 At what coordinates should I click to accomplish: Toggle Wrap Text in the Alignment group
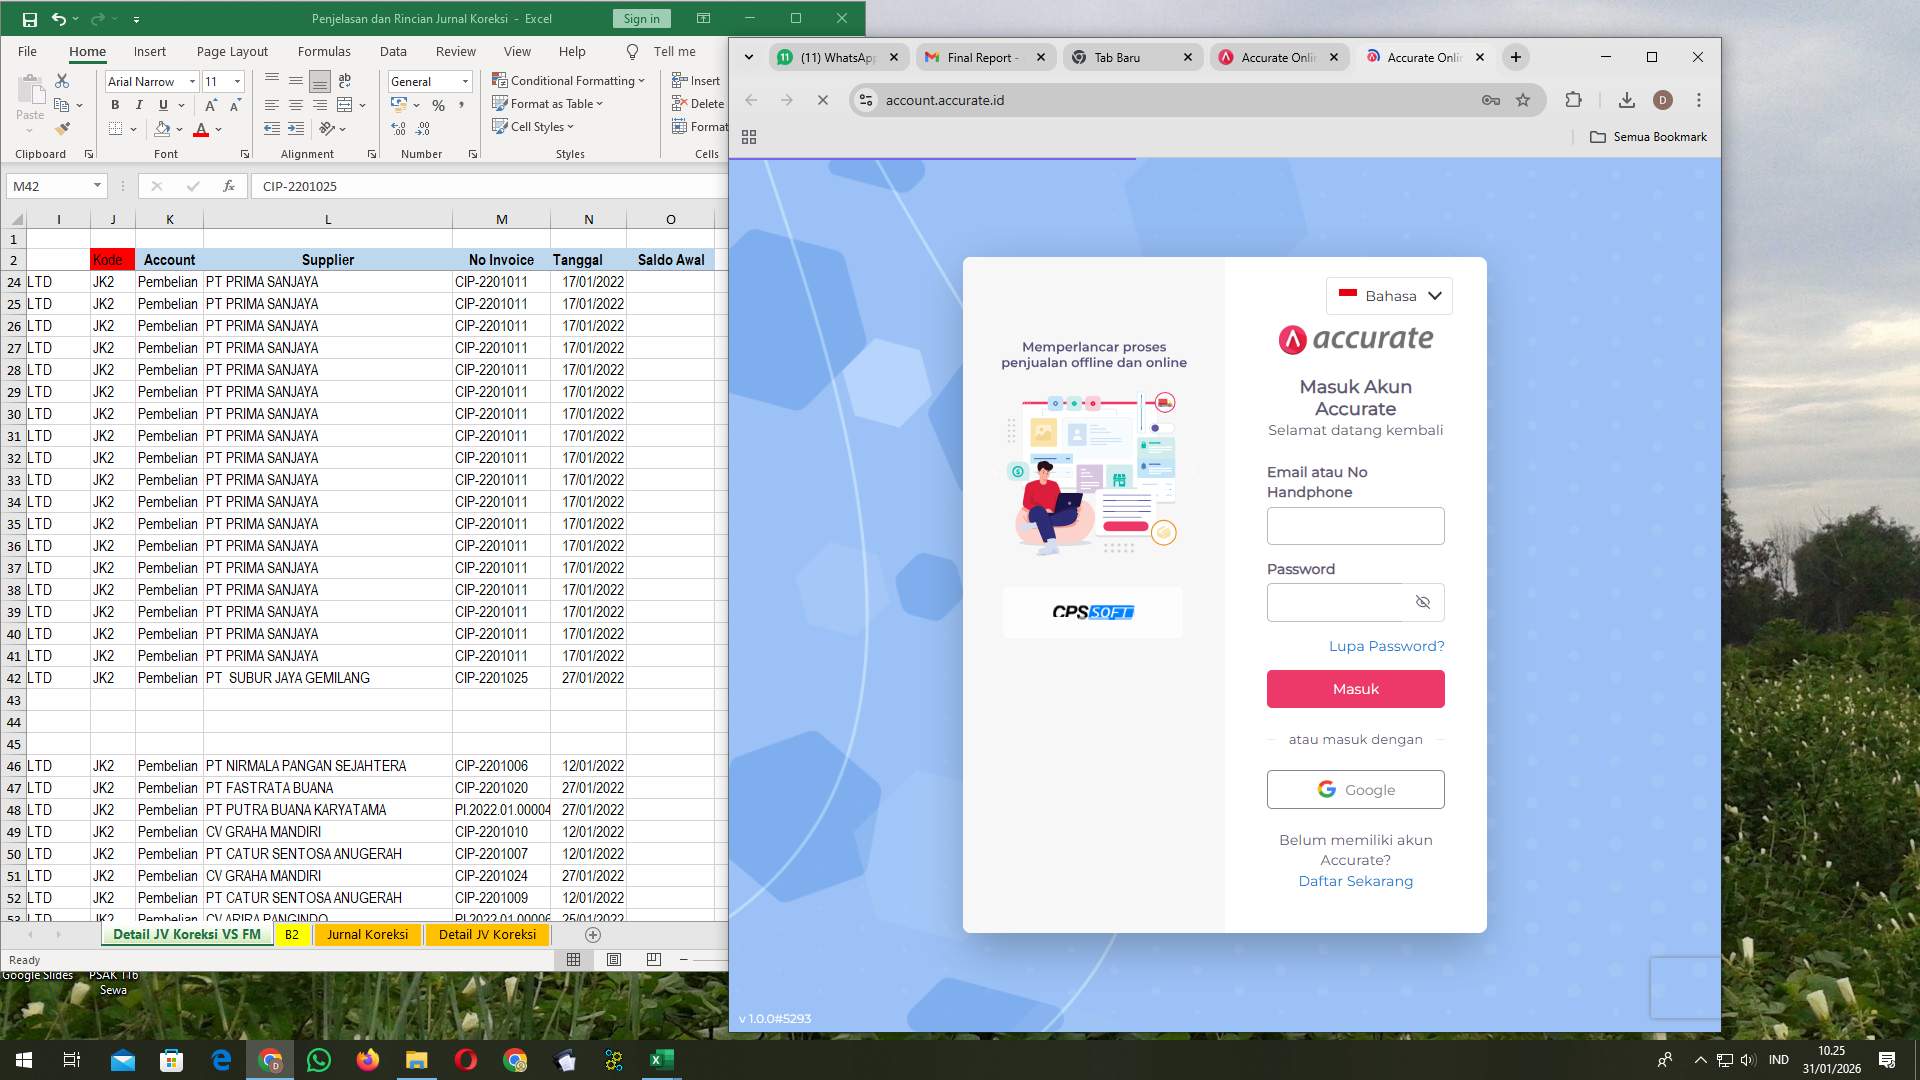[345, 81]
